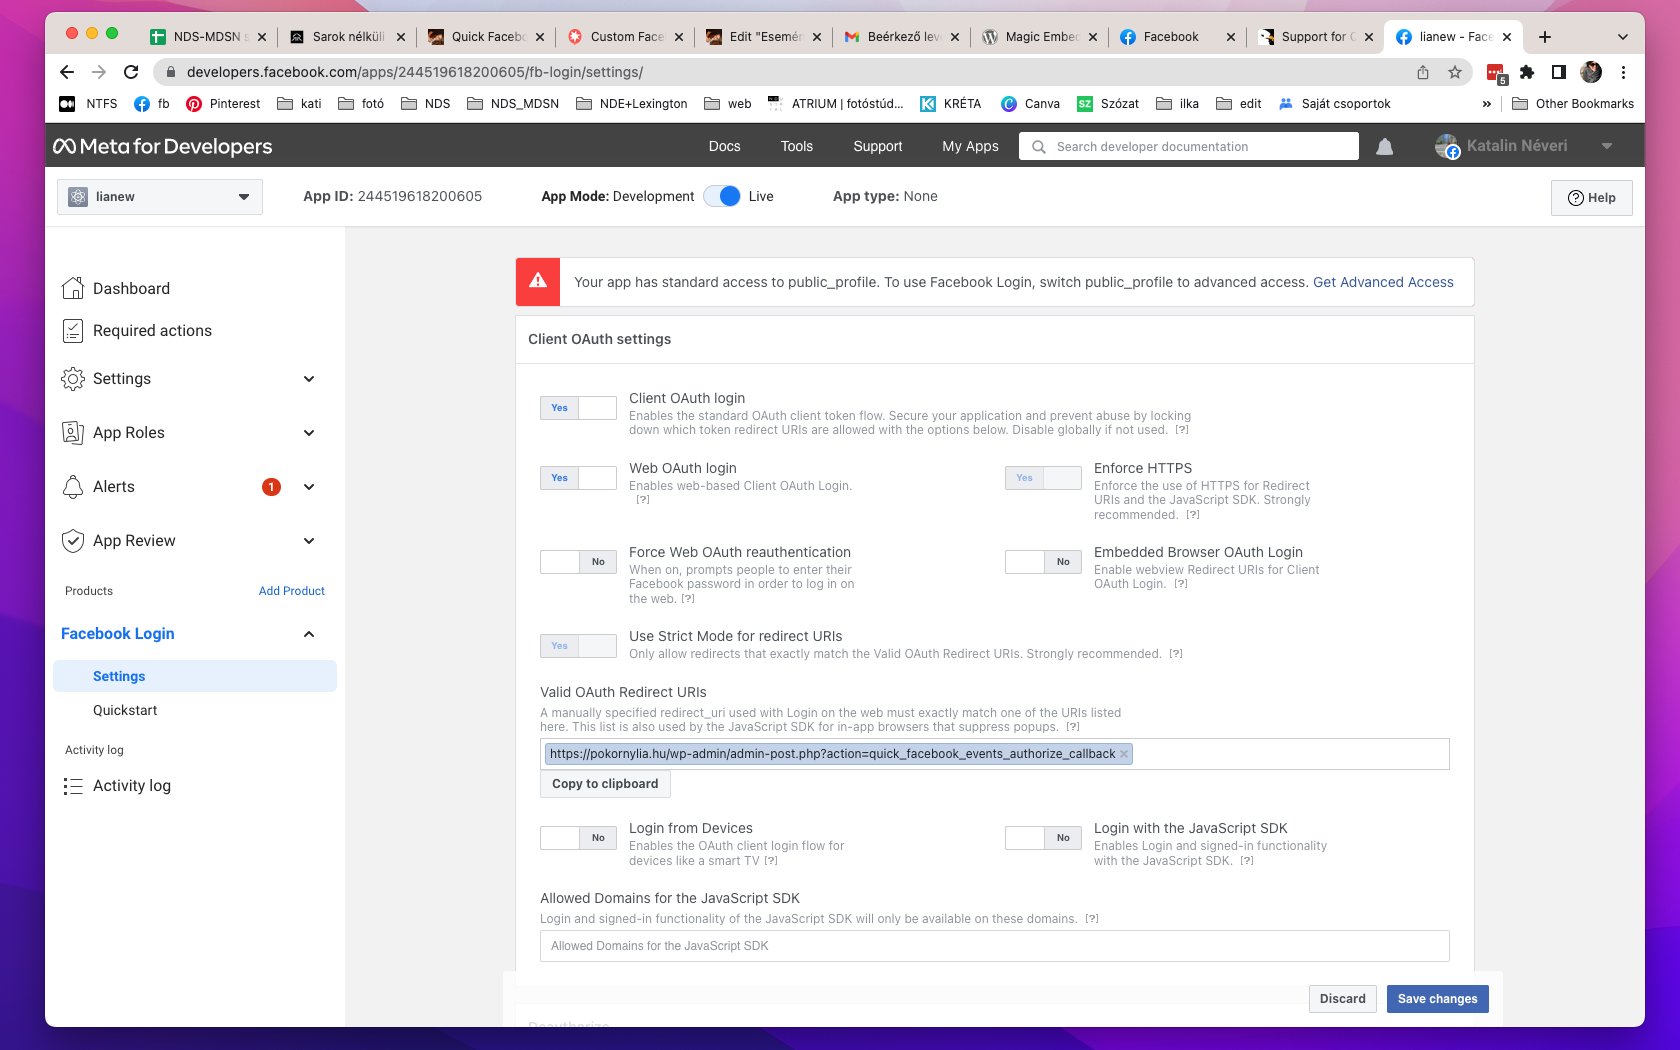The image size is (1680, 1050).
Task: Open the NDS_MDSN bookmarks folder
Action: [x=513, y=104]
